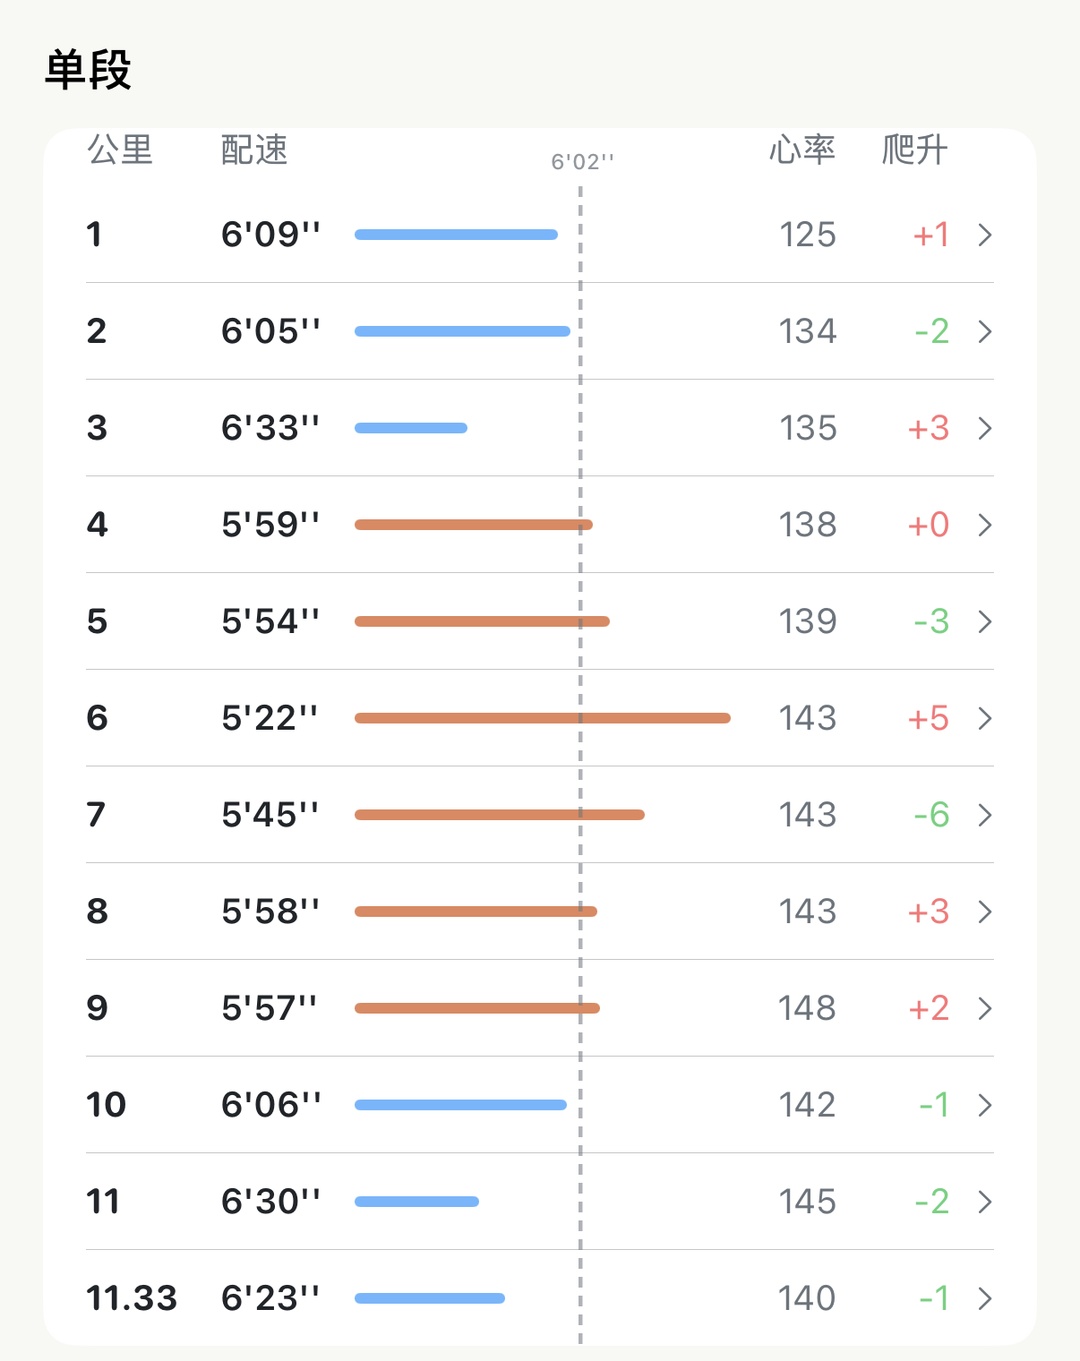Tap chevron on the 6'33'' split
Viewport: 1080px width, 1361px height.
[985, 428]
